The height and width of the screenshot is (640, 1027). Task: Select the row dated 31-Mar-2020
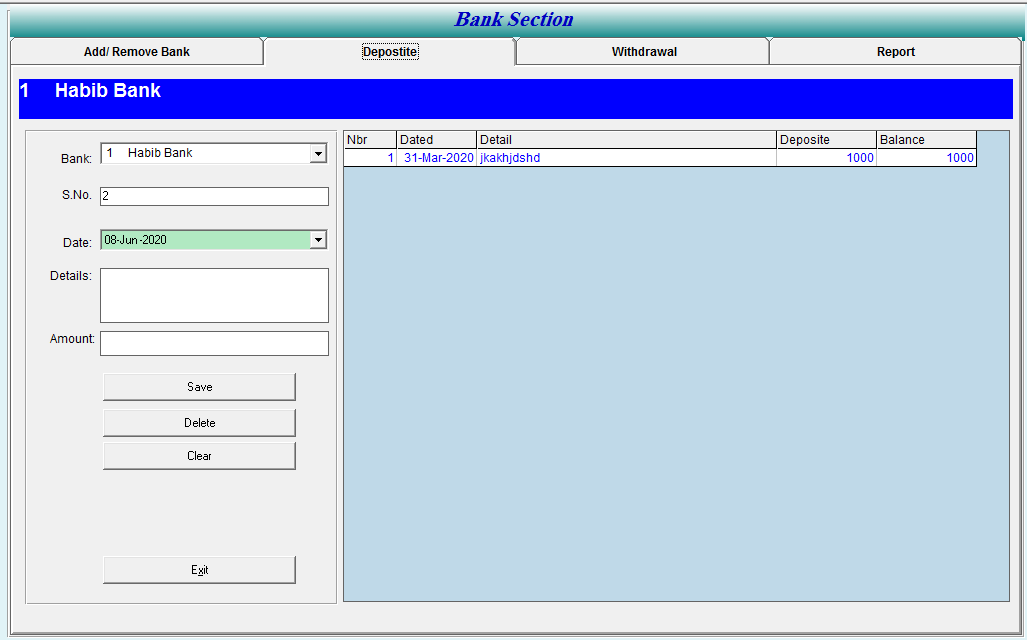point(660,158)
